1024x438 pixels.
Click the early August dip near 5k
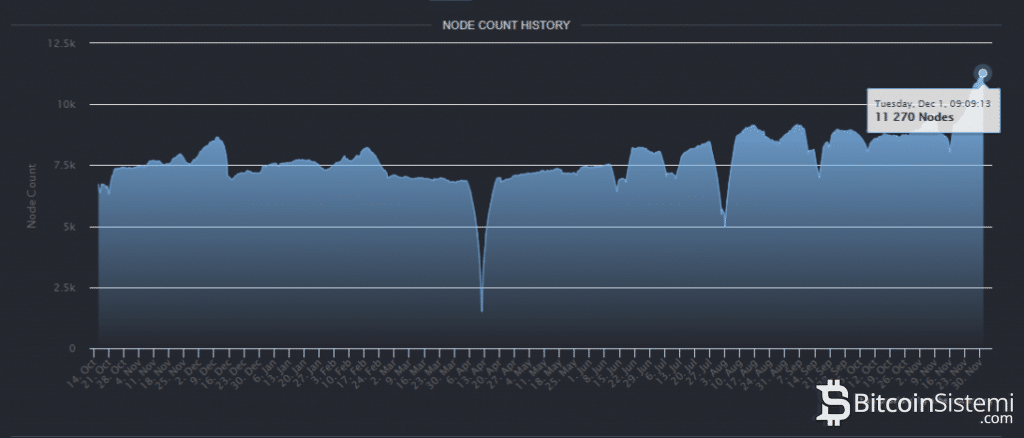(x=724, y=226)
